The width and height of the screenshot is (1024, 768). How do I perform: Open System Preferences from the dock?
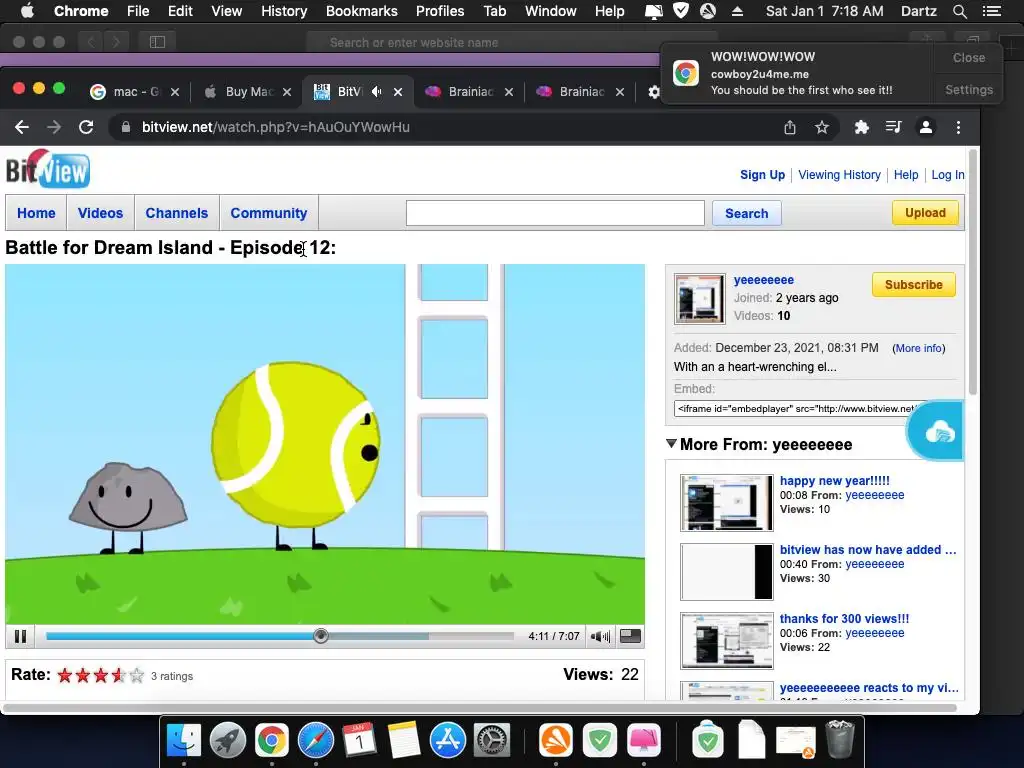[x=492, y=741]
